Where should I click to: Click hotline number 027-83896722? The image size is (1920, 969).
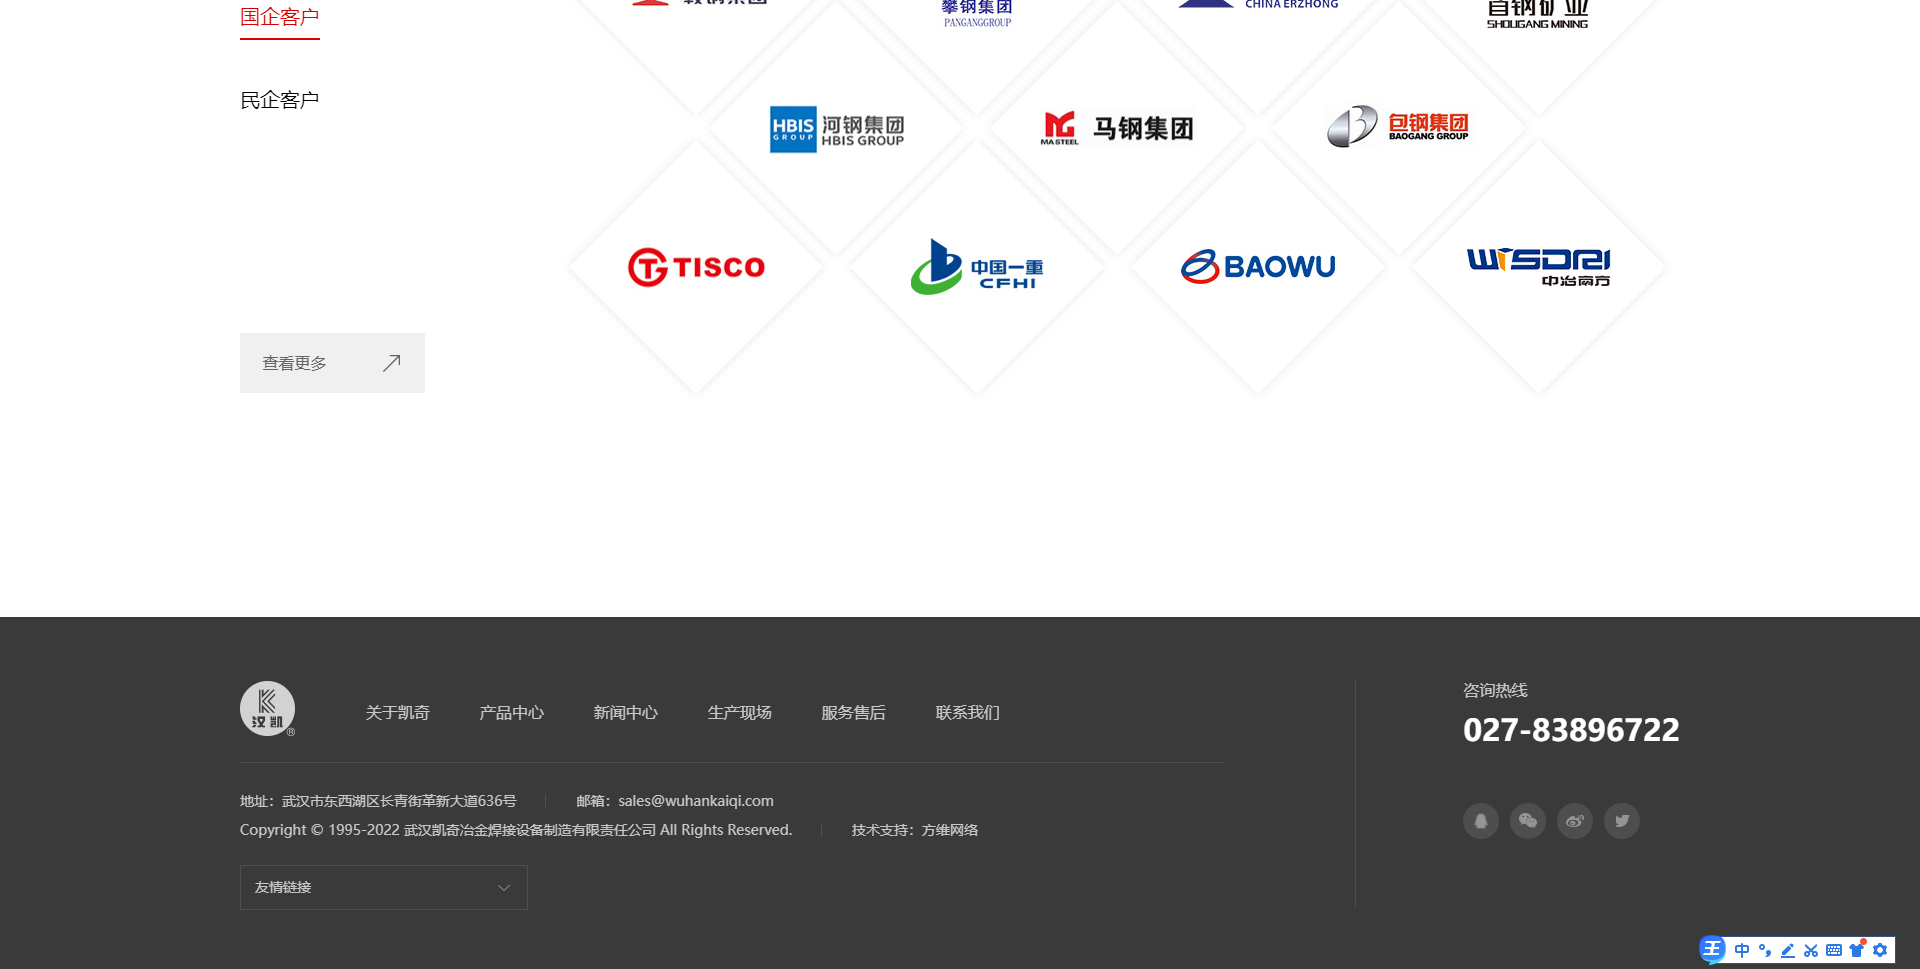(1571, 730)
